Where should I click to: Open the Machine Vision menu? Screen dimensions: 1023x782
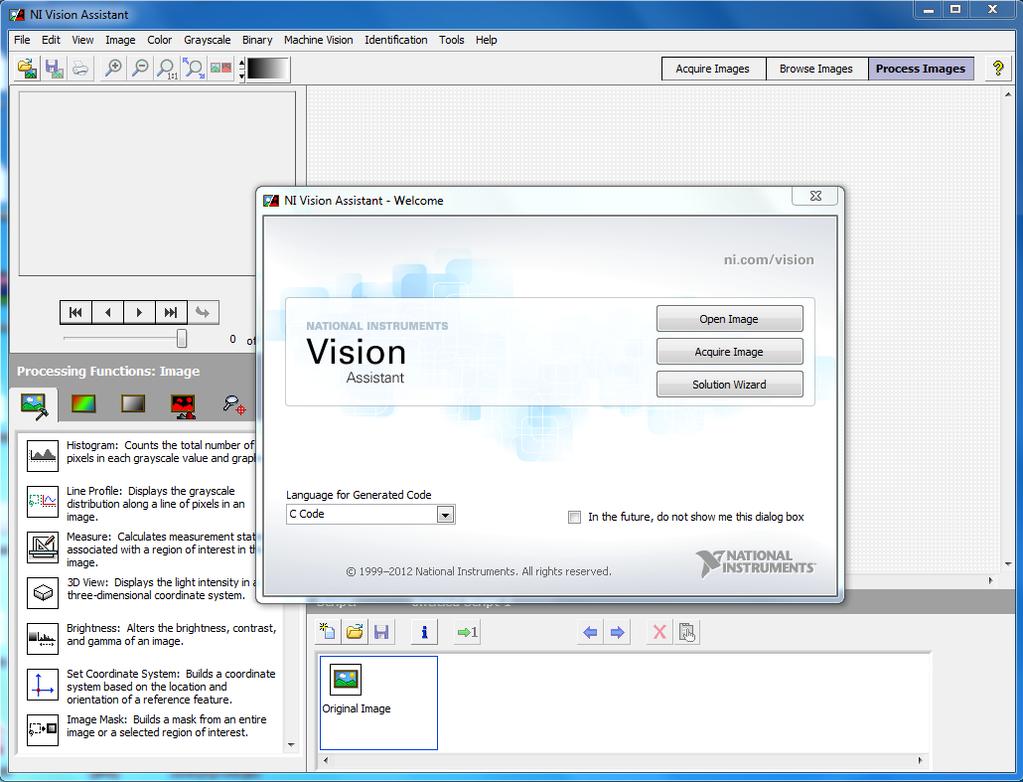[x=318, y=40]
